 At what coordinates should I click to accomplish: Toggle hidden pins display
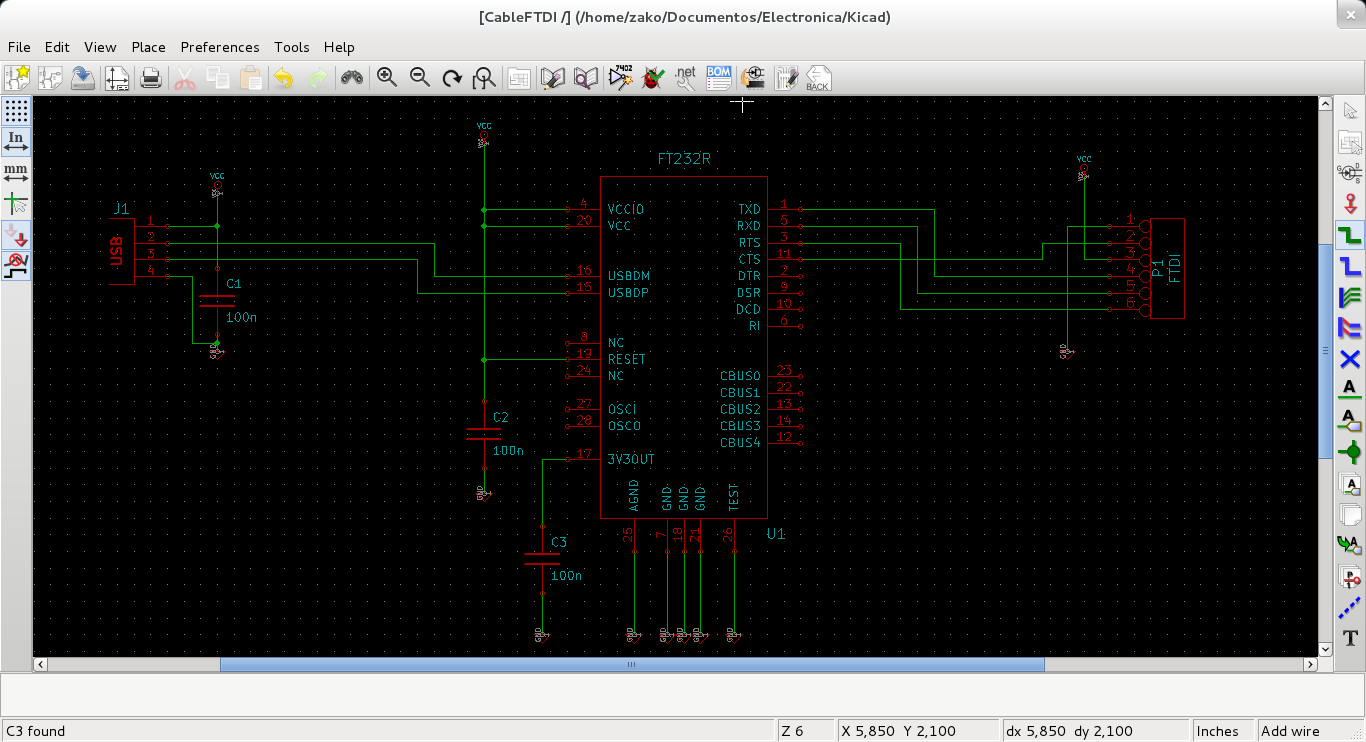click(14, 237)
